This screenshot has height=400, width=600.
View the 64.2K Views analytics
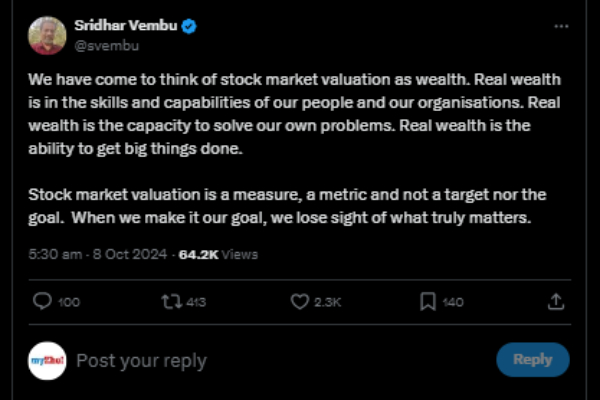tap(218, 254)
